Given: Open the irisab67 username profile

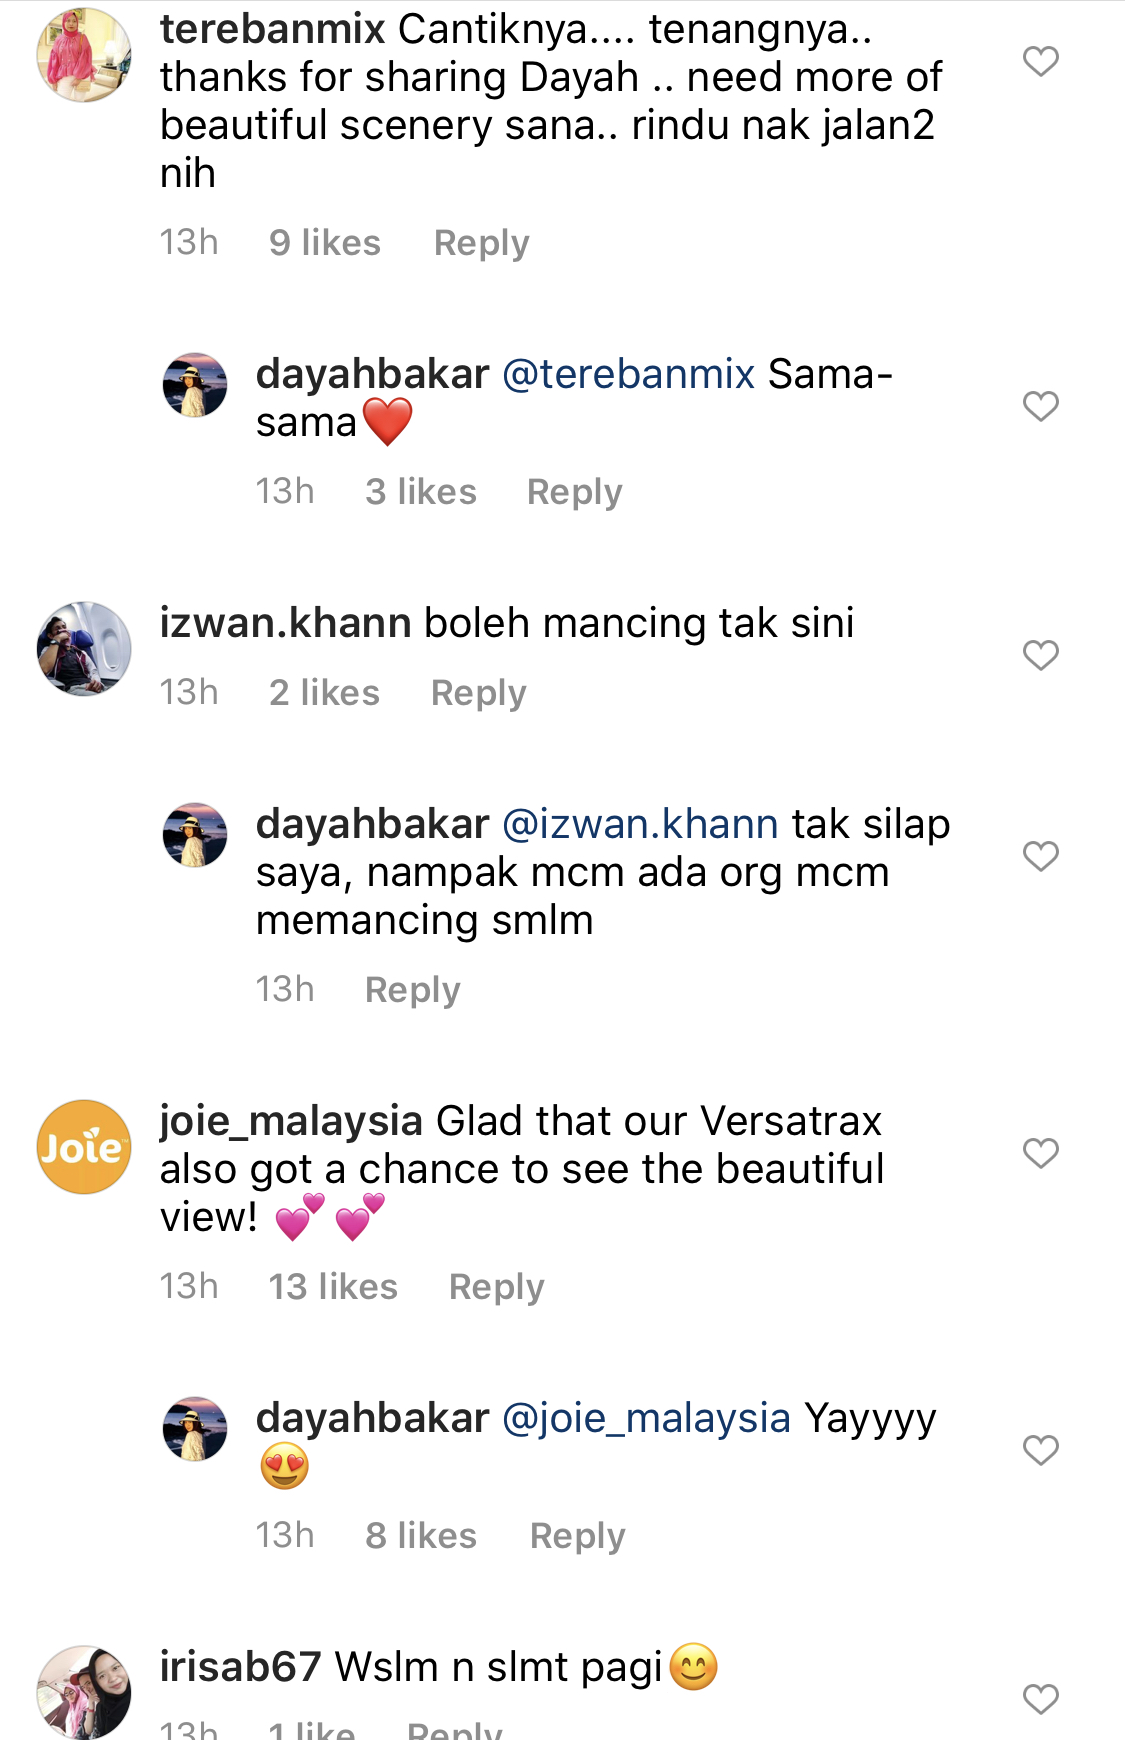Looking at the screenshot, I should (240, 1667).
